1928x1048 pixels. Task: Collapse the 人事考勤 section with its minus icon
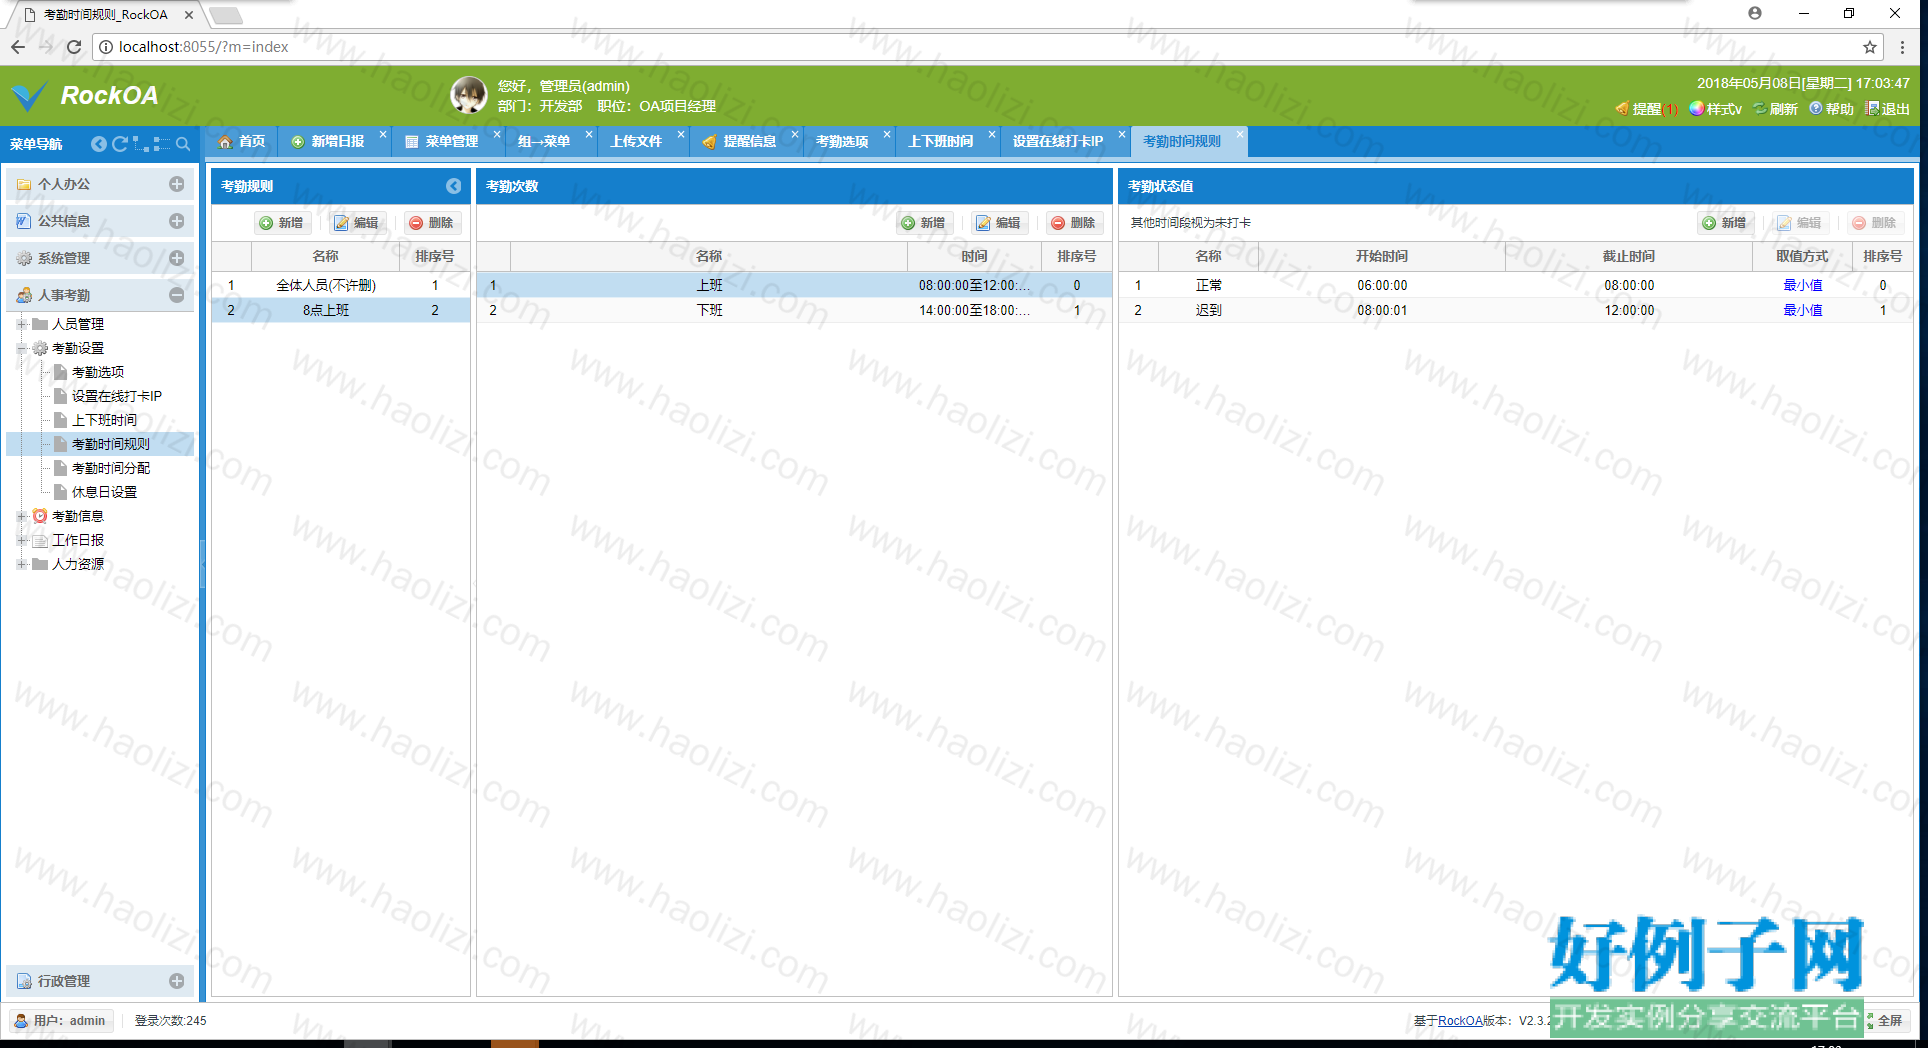click(x=177, y=295)
